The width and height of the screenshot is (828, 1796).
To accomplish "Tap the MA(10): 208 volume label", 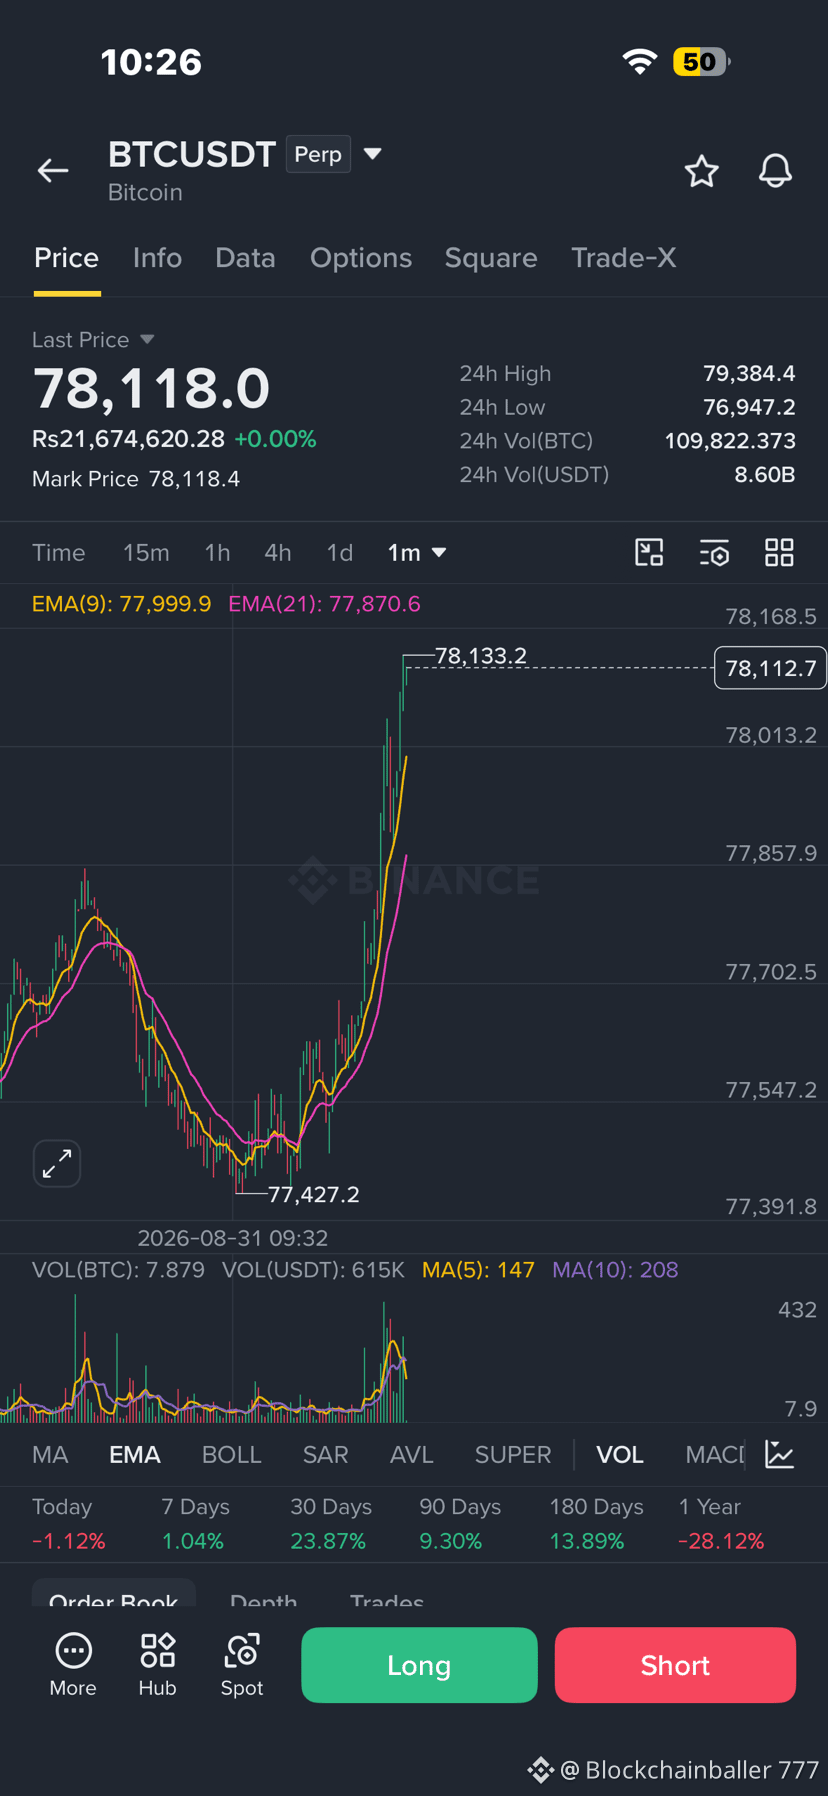I will pos(615,1270).
